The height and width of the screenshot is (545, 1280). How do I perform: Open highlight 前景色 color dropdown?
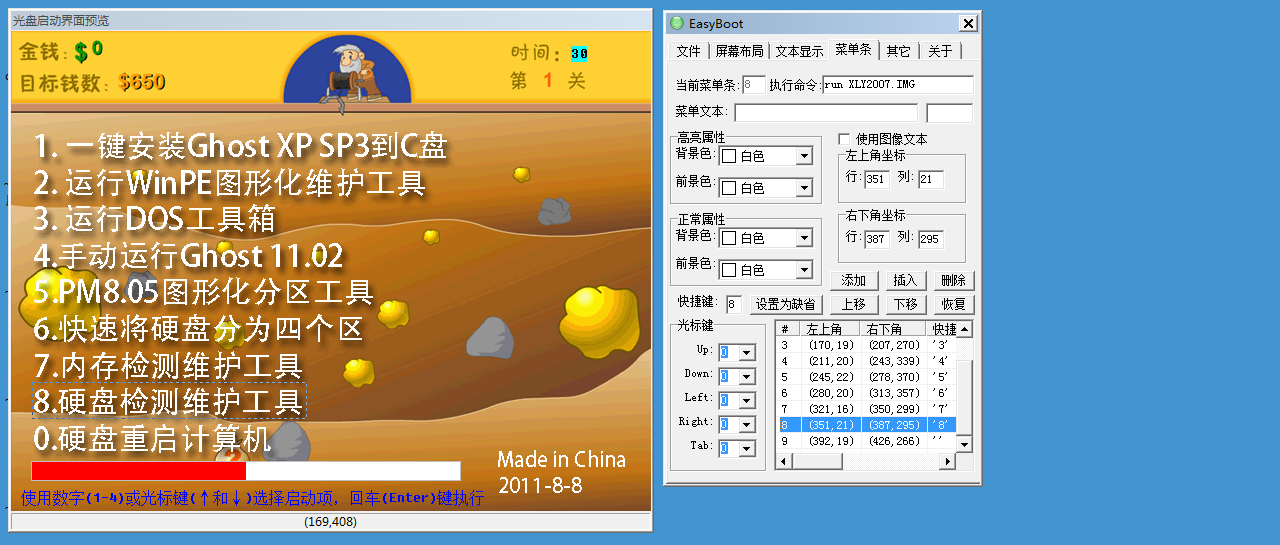coord(804,188)
